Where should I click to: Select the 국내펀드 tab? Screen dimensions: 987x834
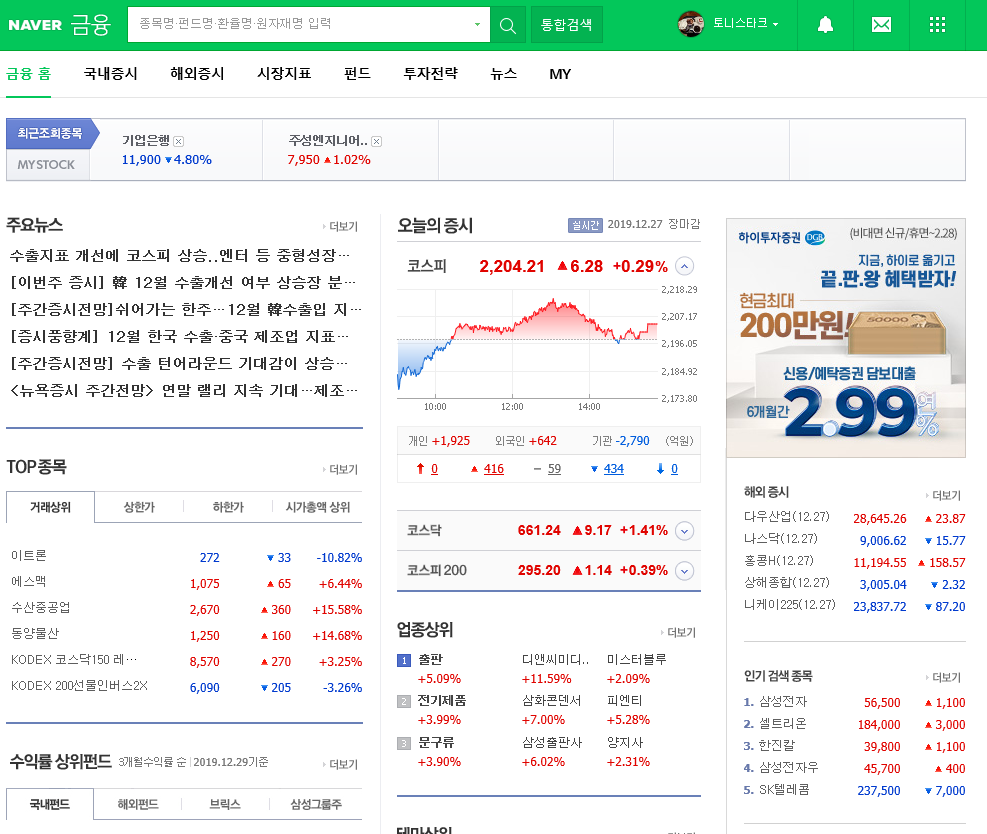(x=50, y=804)
